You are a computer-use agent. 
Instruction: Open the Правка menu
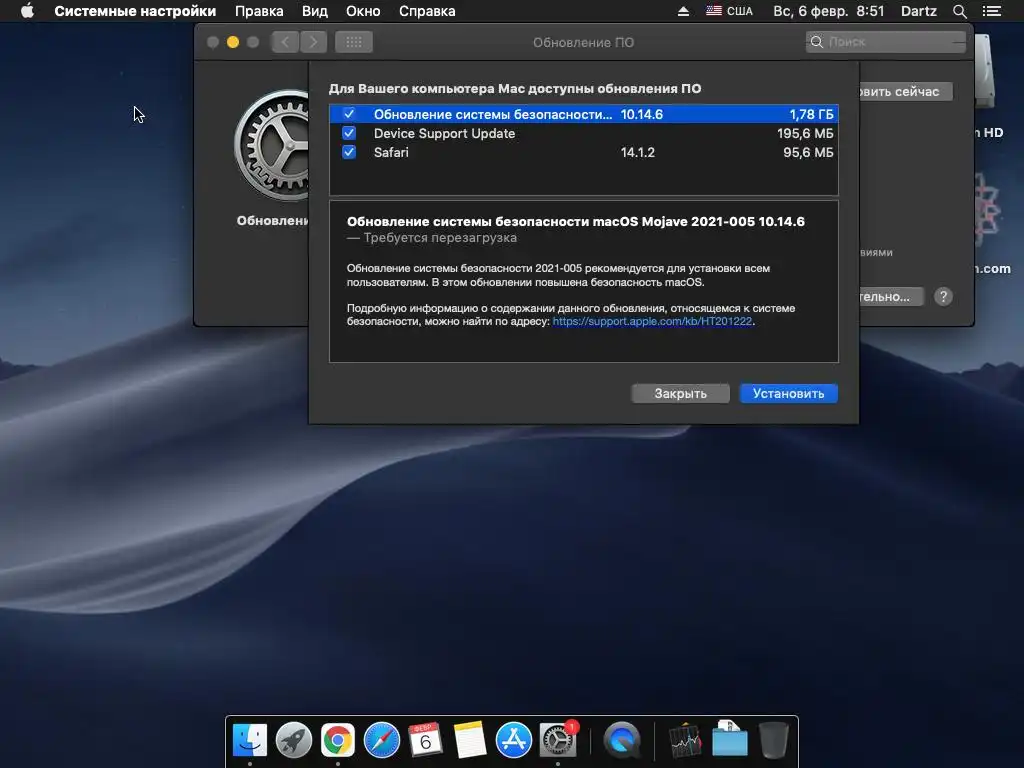259,11
